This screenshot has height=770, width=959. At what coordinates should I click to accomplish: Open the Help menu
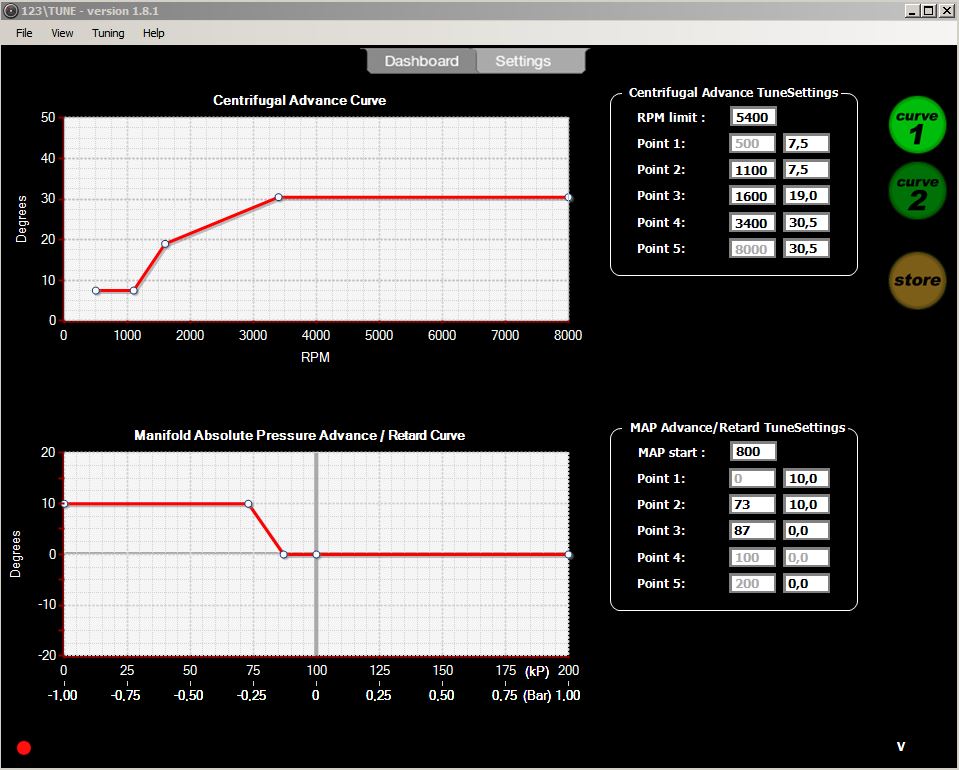153,33
